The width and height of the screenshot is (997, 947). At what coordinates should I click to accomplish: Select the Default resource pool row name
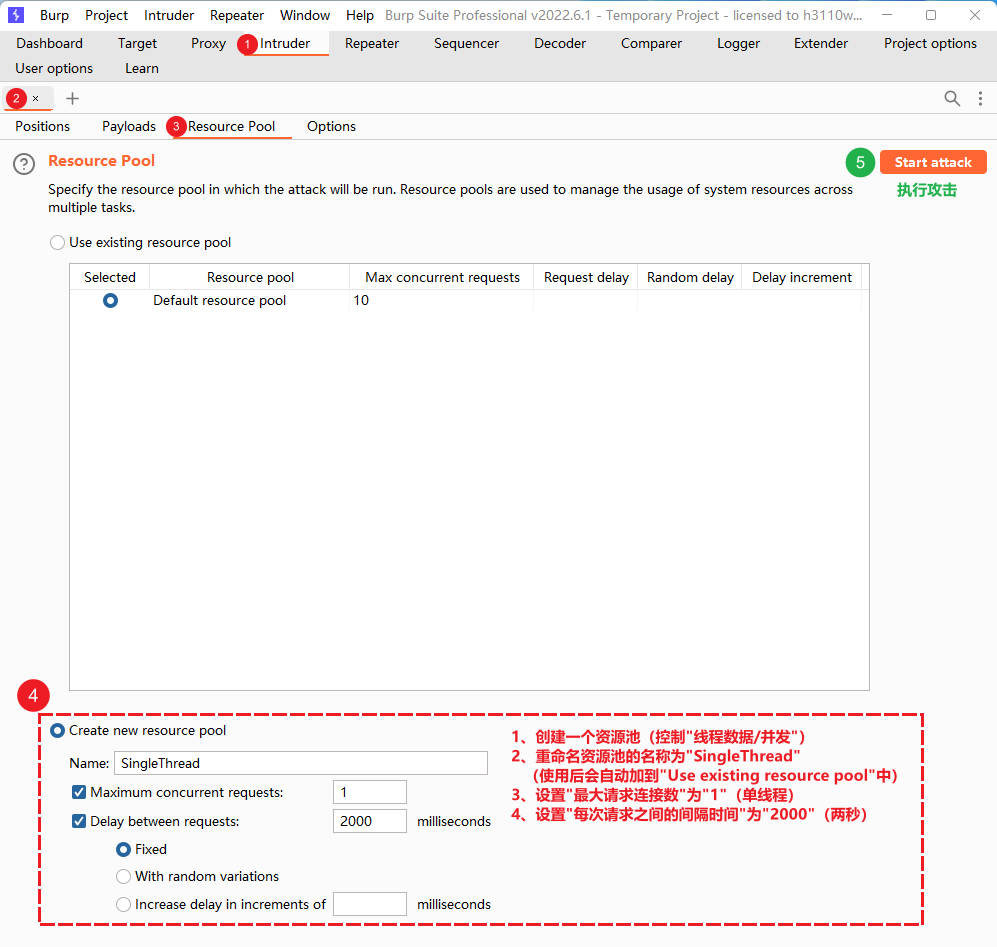click(x=219, y=300)
